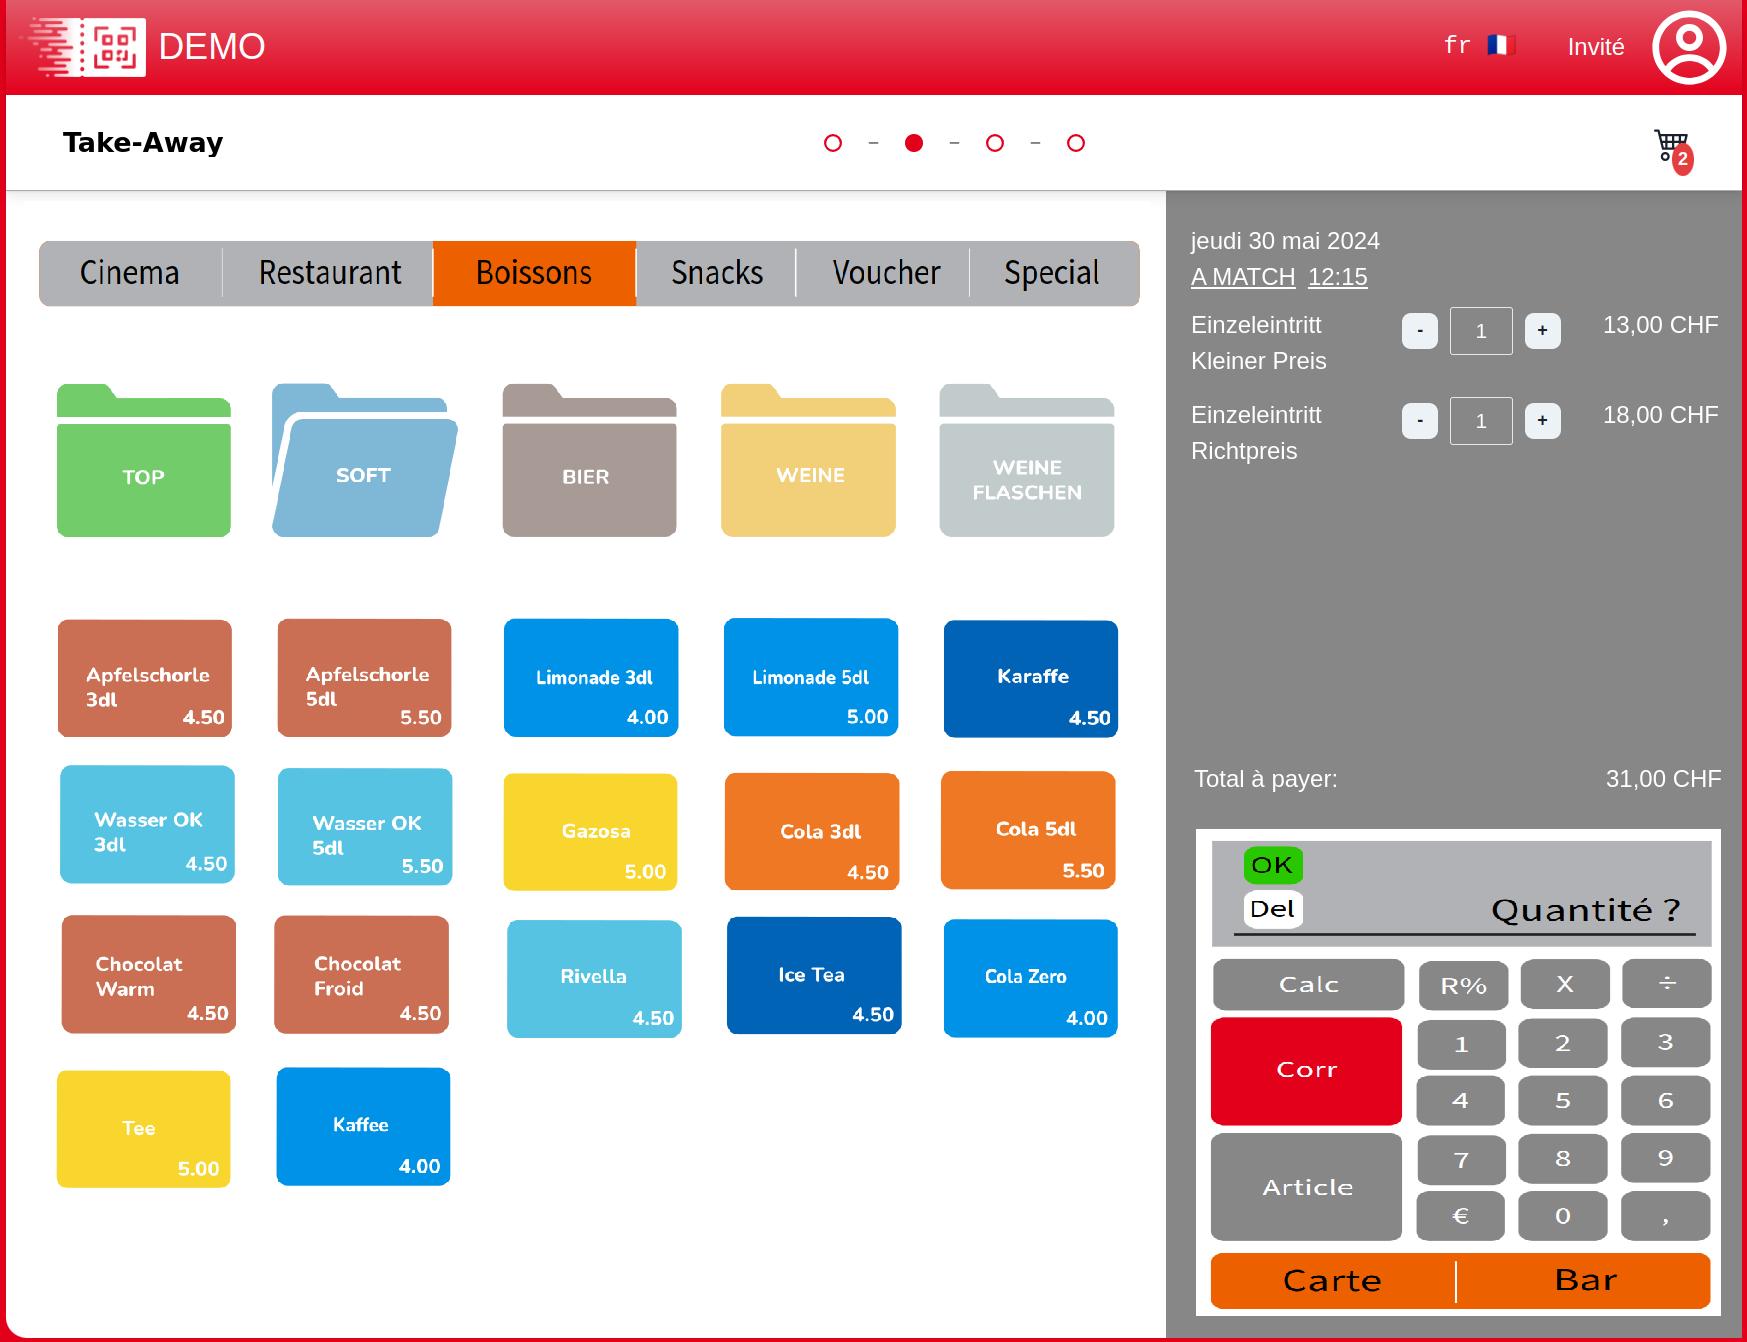Select the third step indicator circle
The image size is (1747, 1342).
click(x=994, y=143)
